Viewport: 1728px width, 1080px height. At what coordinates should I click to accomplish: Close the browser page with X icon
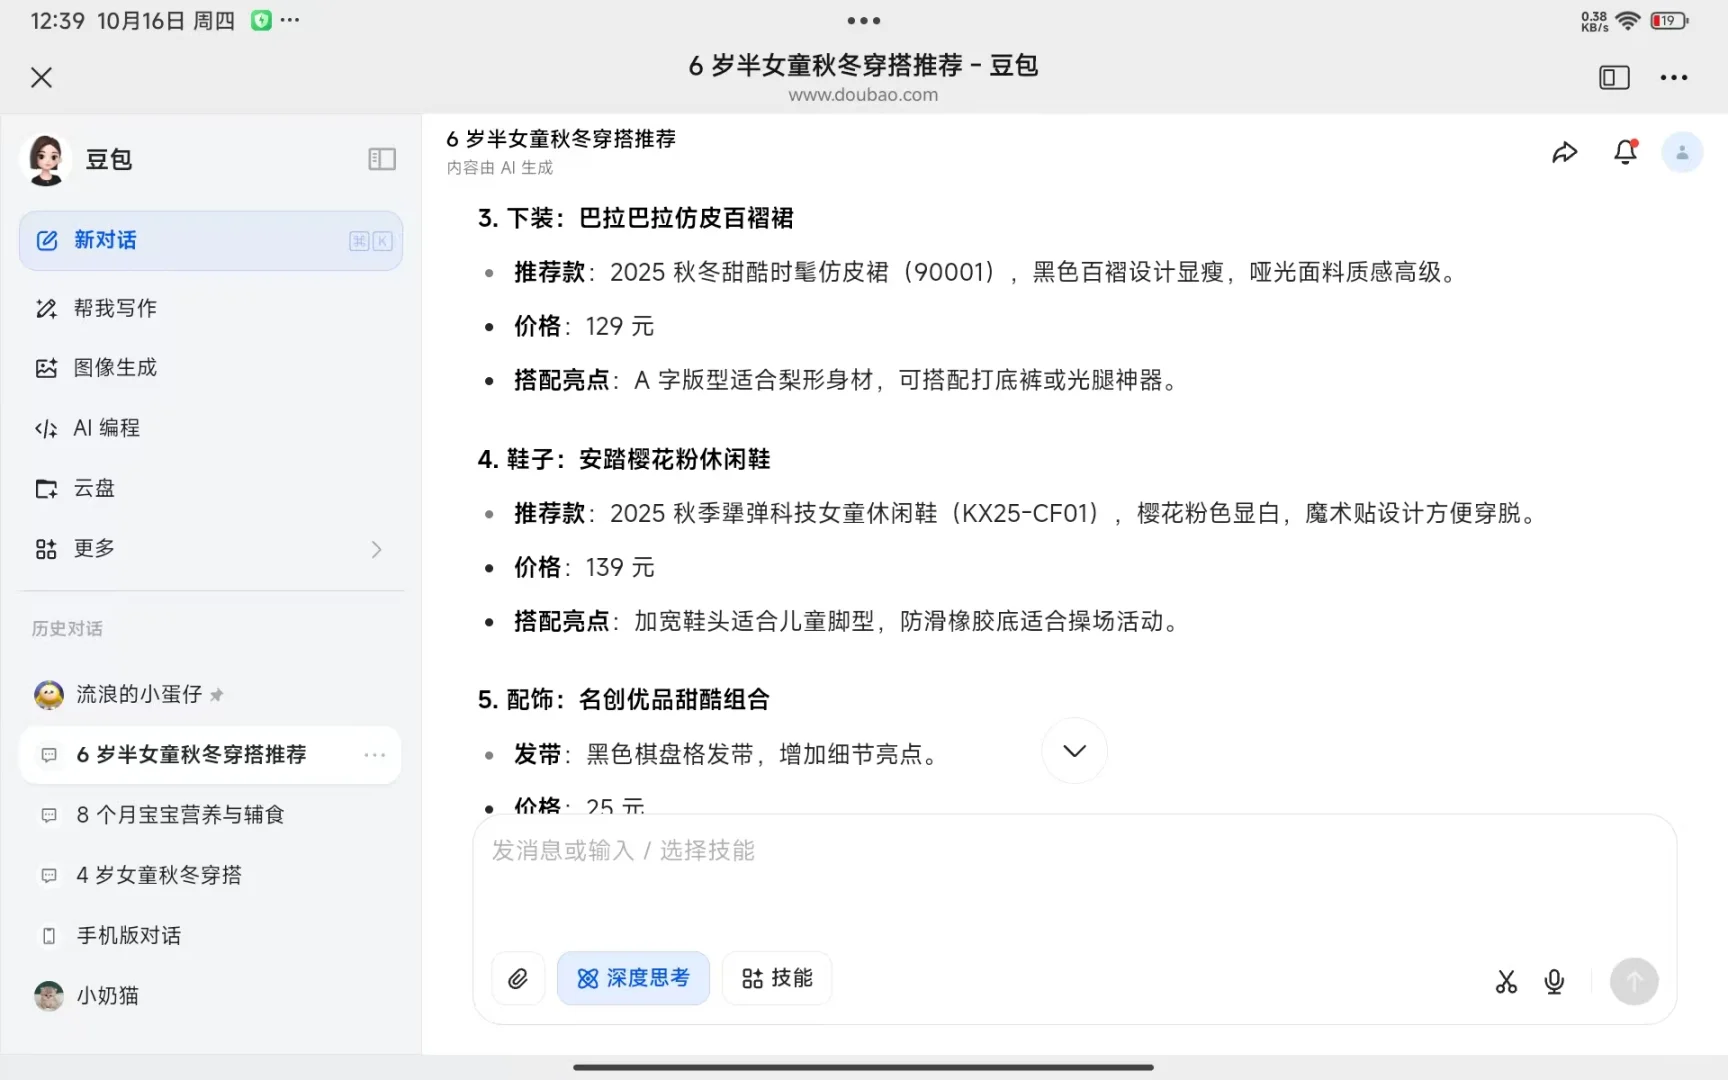(x=41, y=77)
